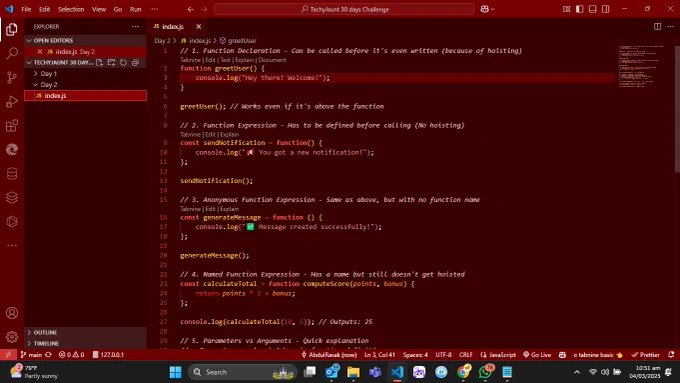680x383 pixels.
Task: Open the Edge browser tools icon in activity bar
Action: click(12, 150)
